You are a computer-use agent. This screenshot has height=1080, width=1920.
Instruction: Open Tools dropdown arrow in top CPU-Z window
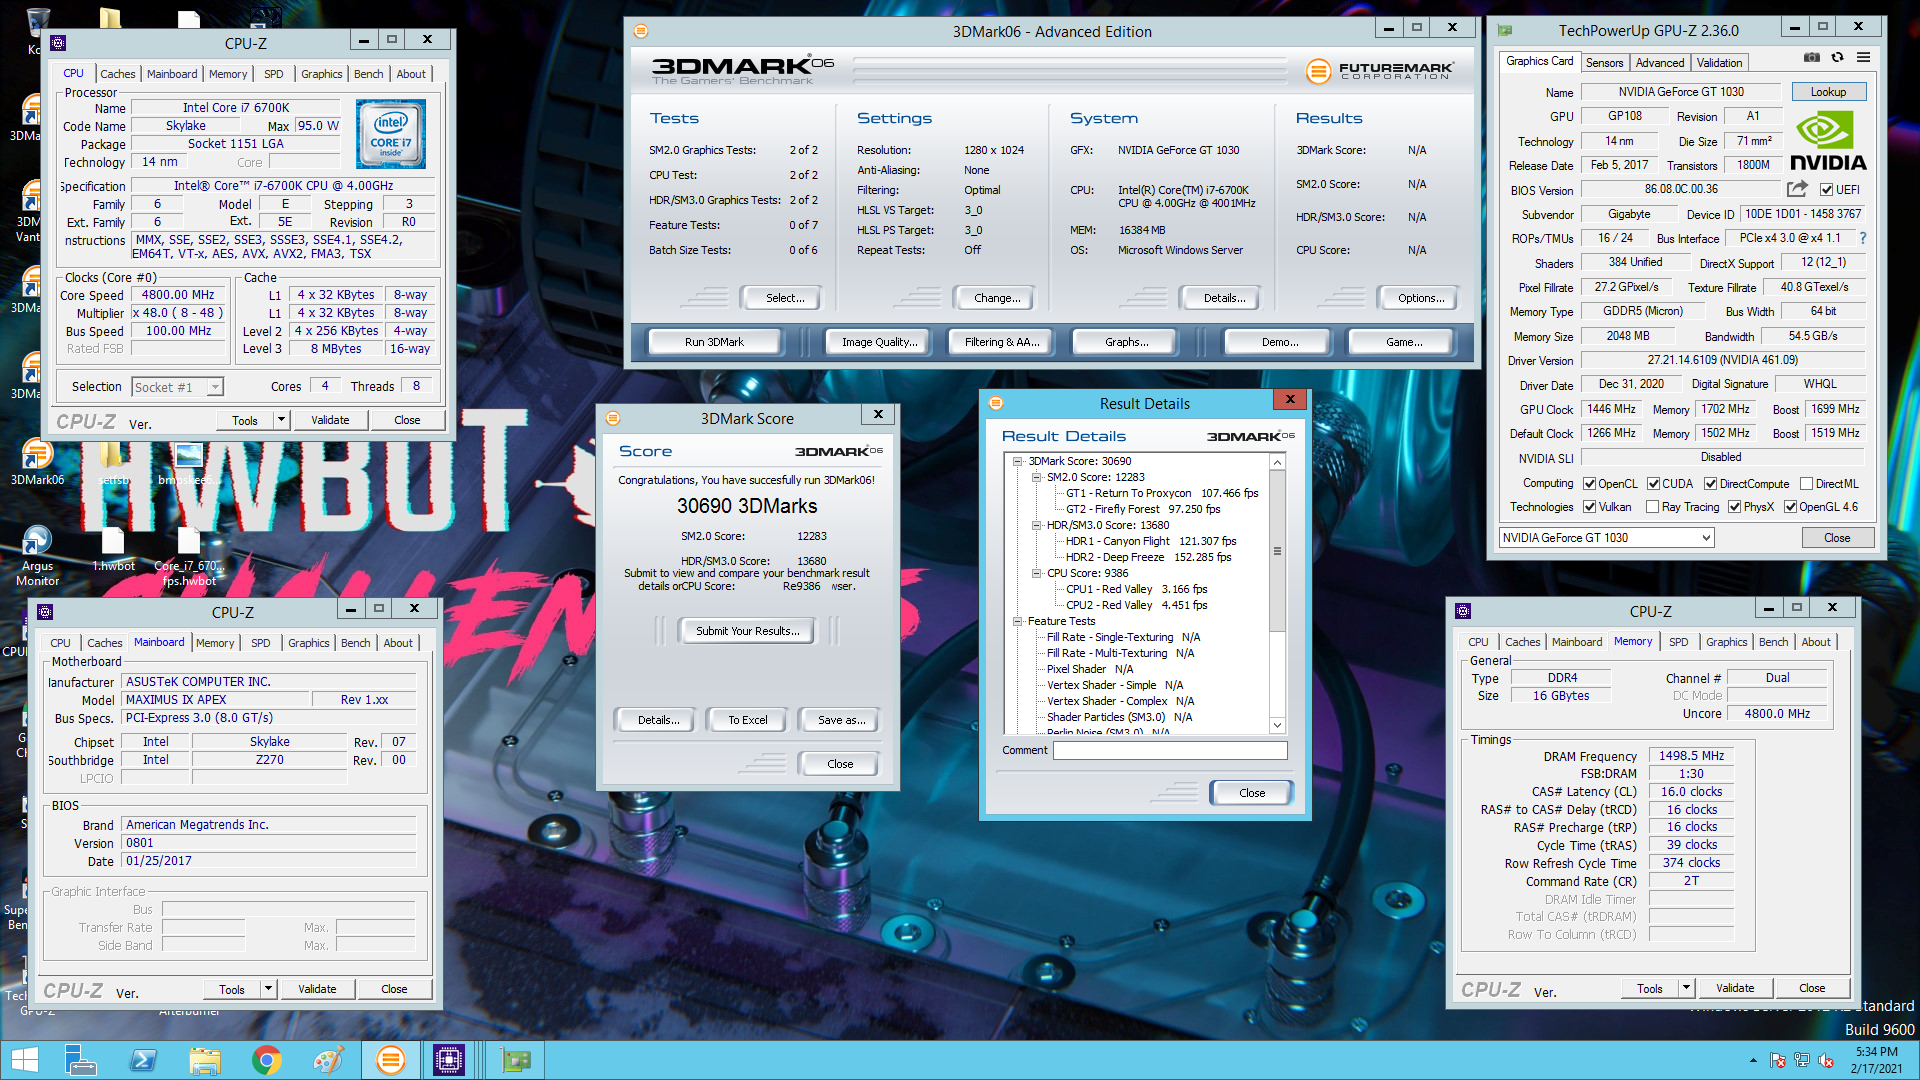[281, 420]
